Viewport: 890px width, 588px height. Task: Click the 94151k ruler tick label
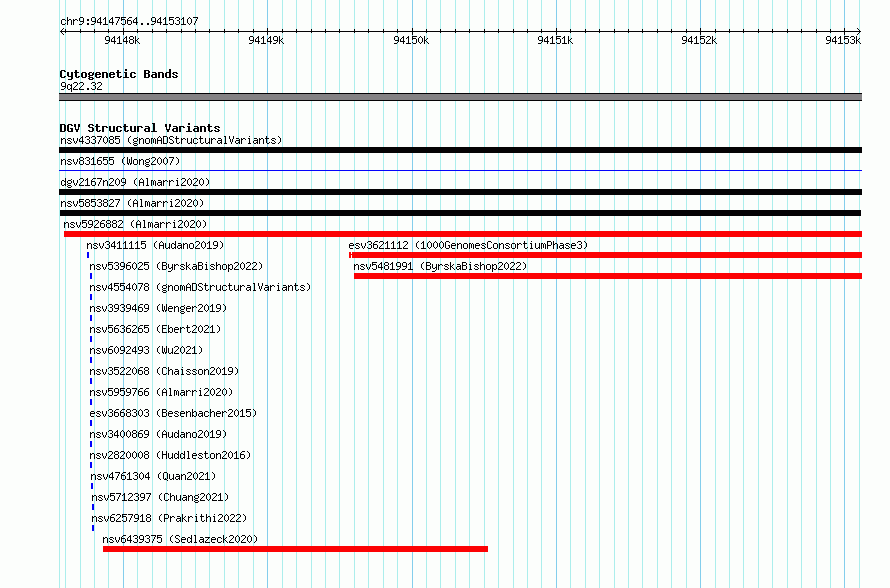[555, 40]
